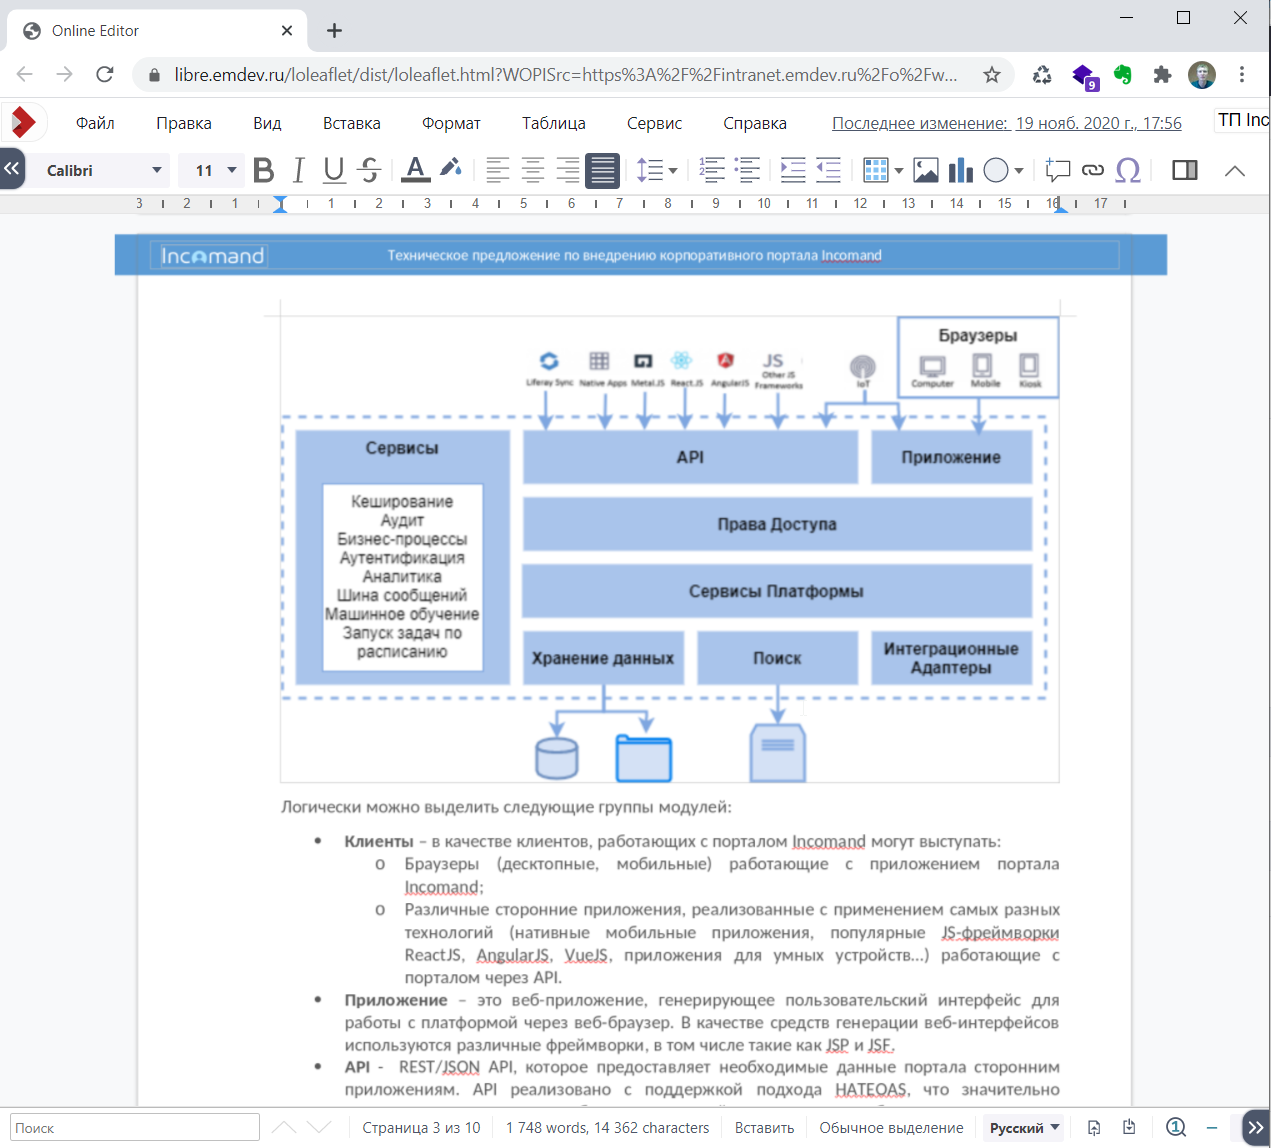Open the Файл menu
The width and height of the screenshot is (1271, 1148).
95,123
